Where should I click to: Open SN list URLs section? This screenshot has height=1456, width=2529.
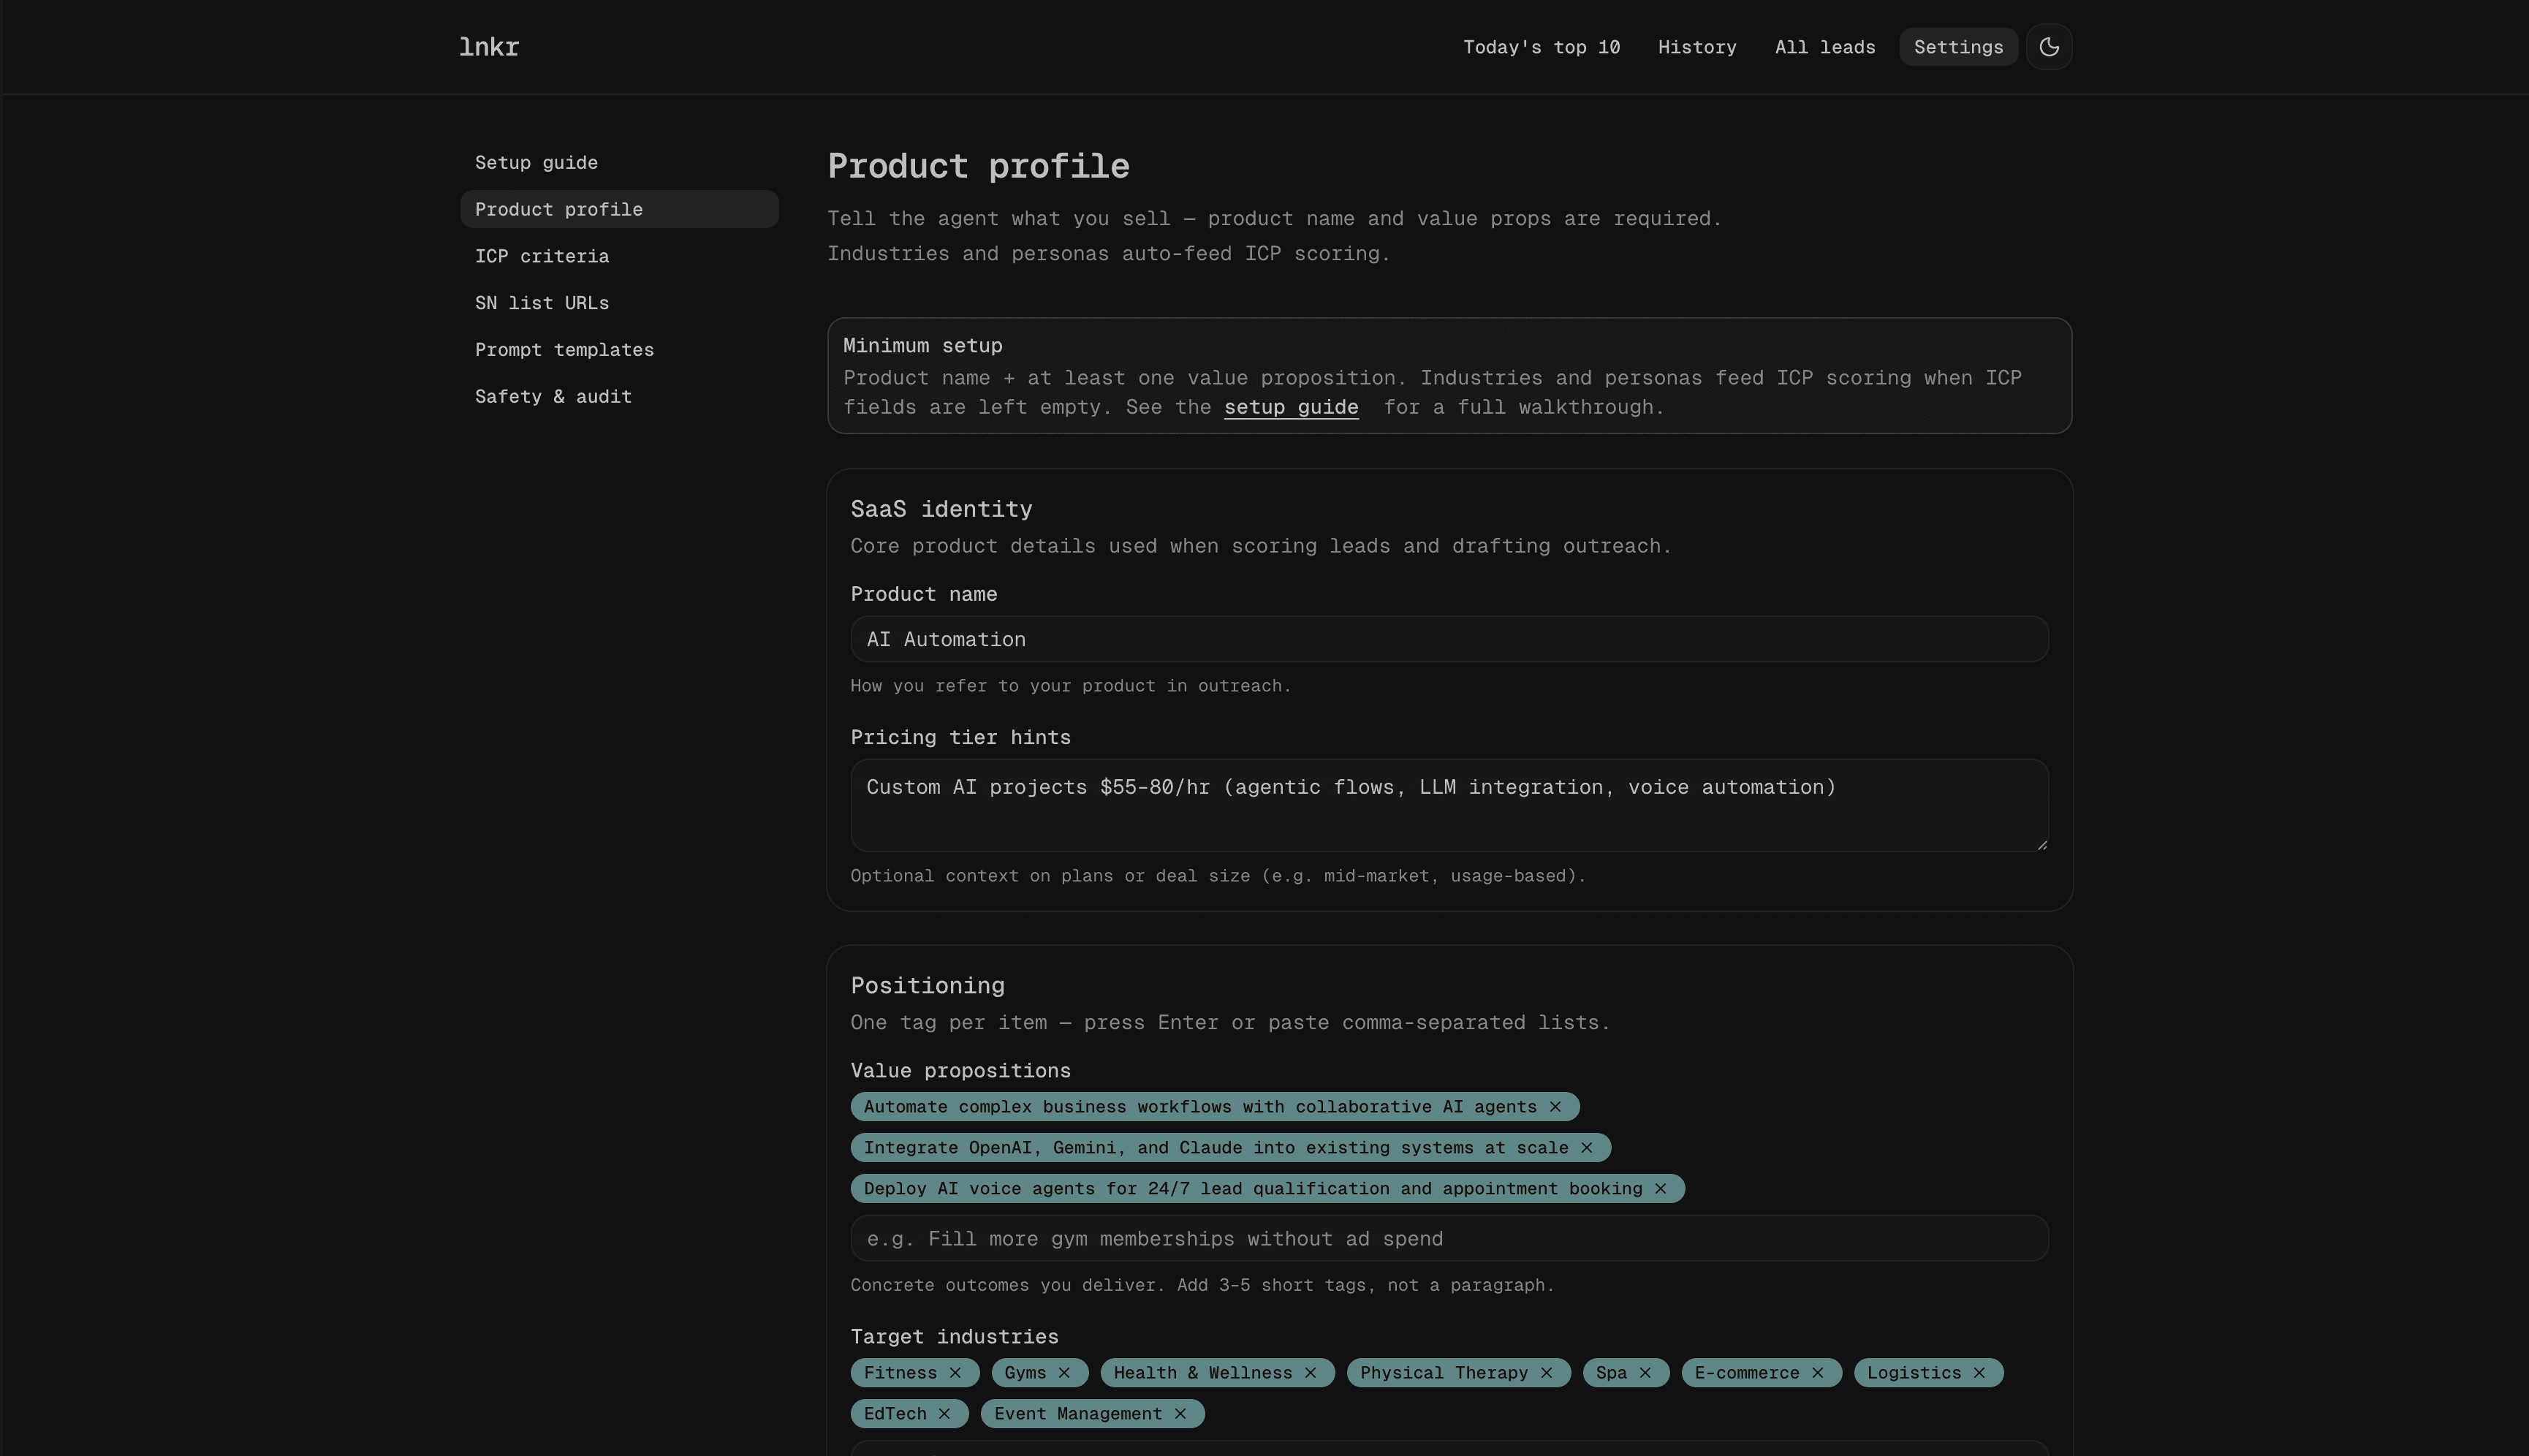619,303
